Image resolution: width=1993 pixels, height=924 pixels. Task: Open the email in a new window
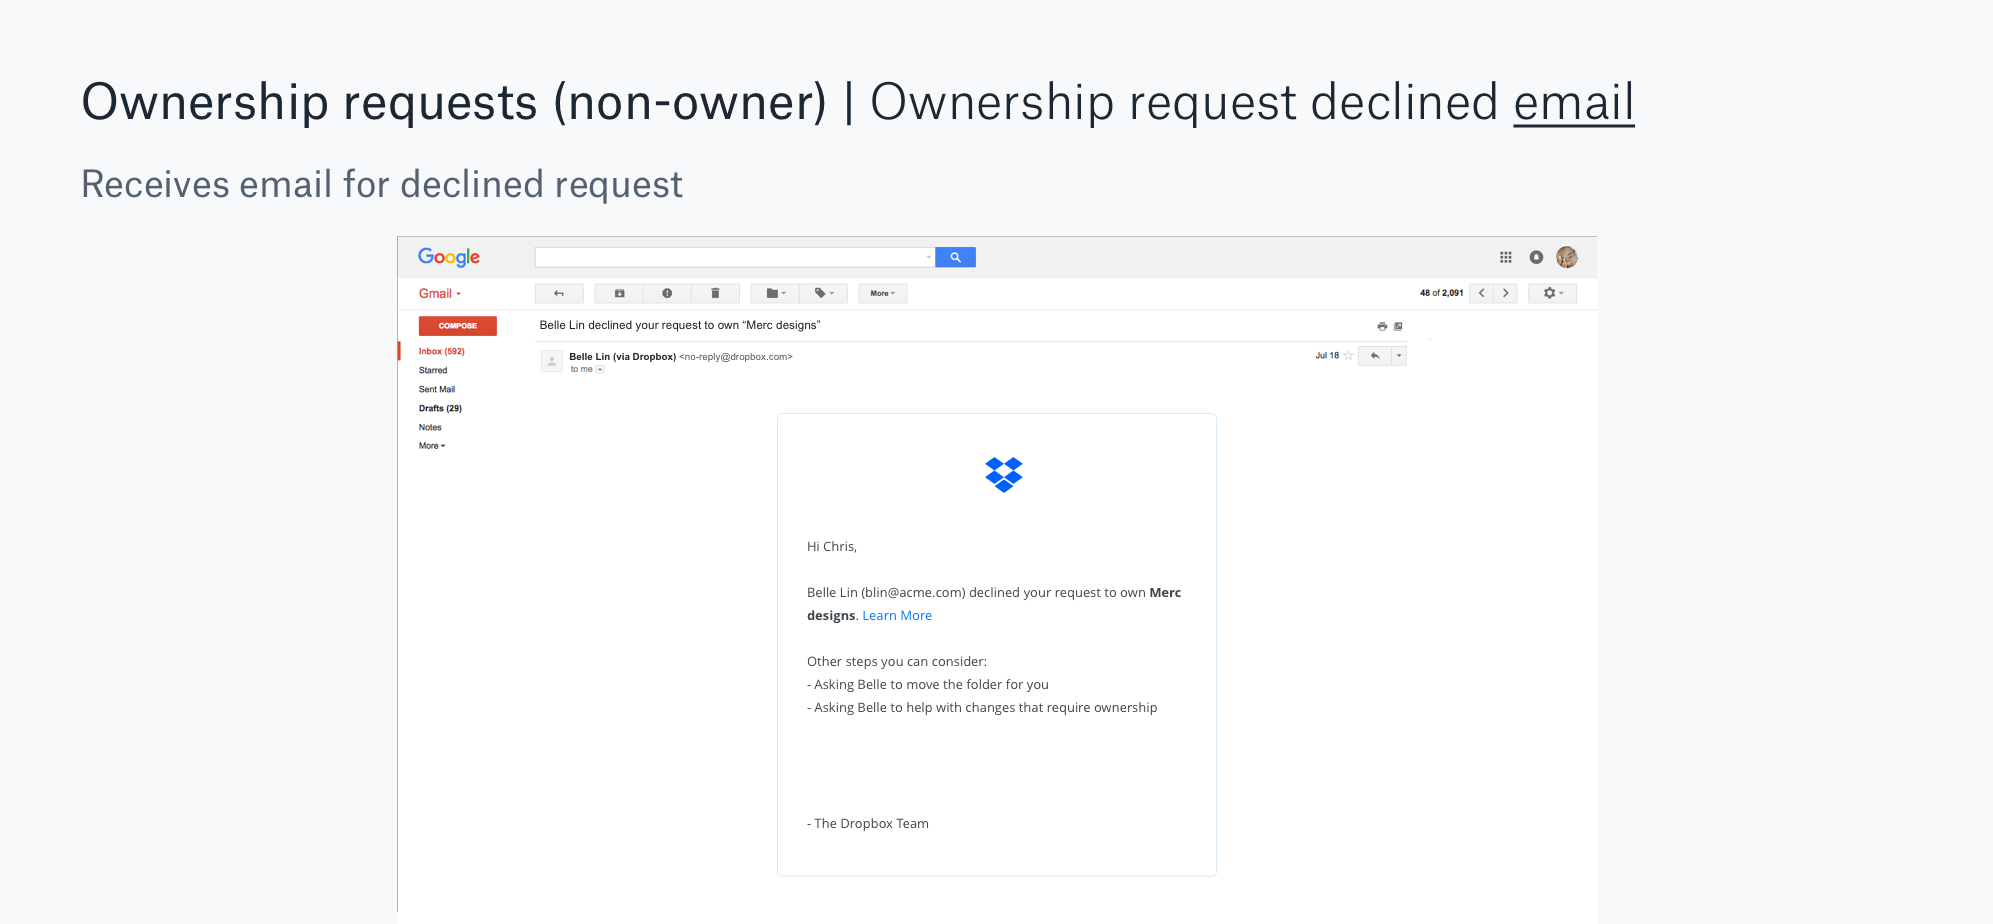click(1398, 325)
